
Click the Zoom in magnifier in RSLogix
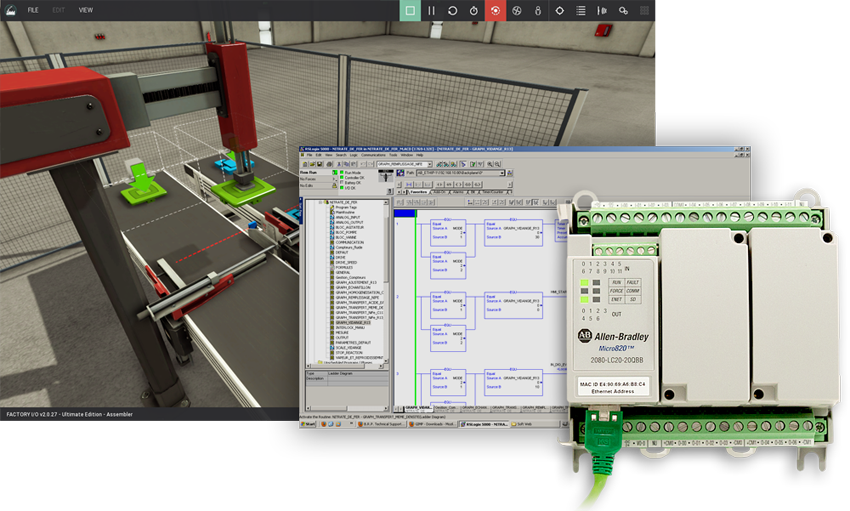(x=490, y=164)
